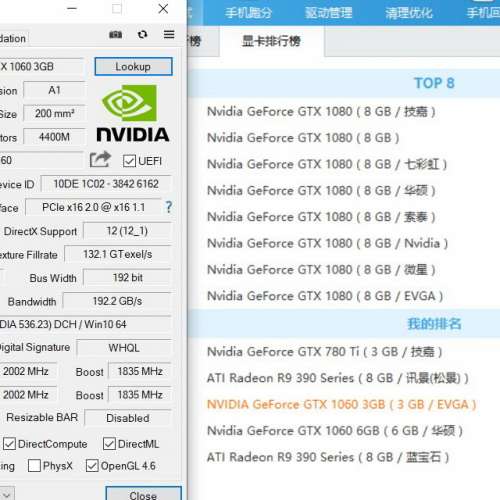The image size is (500, 500).
Task: Select GTX 1080 8 GB Nvidia entry
Action: tap(328, 243)
